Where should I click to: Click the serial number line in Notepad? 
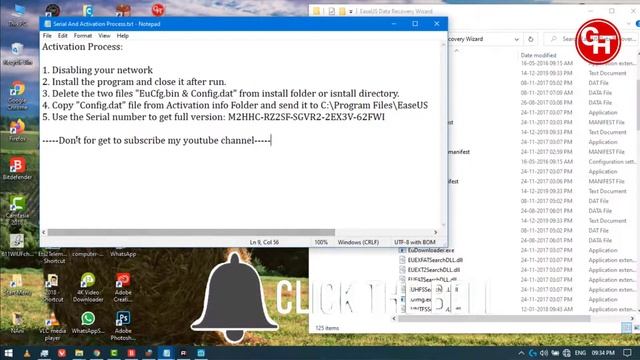coord(213,117)
